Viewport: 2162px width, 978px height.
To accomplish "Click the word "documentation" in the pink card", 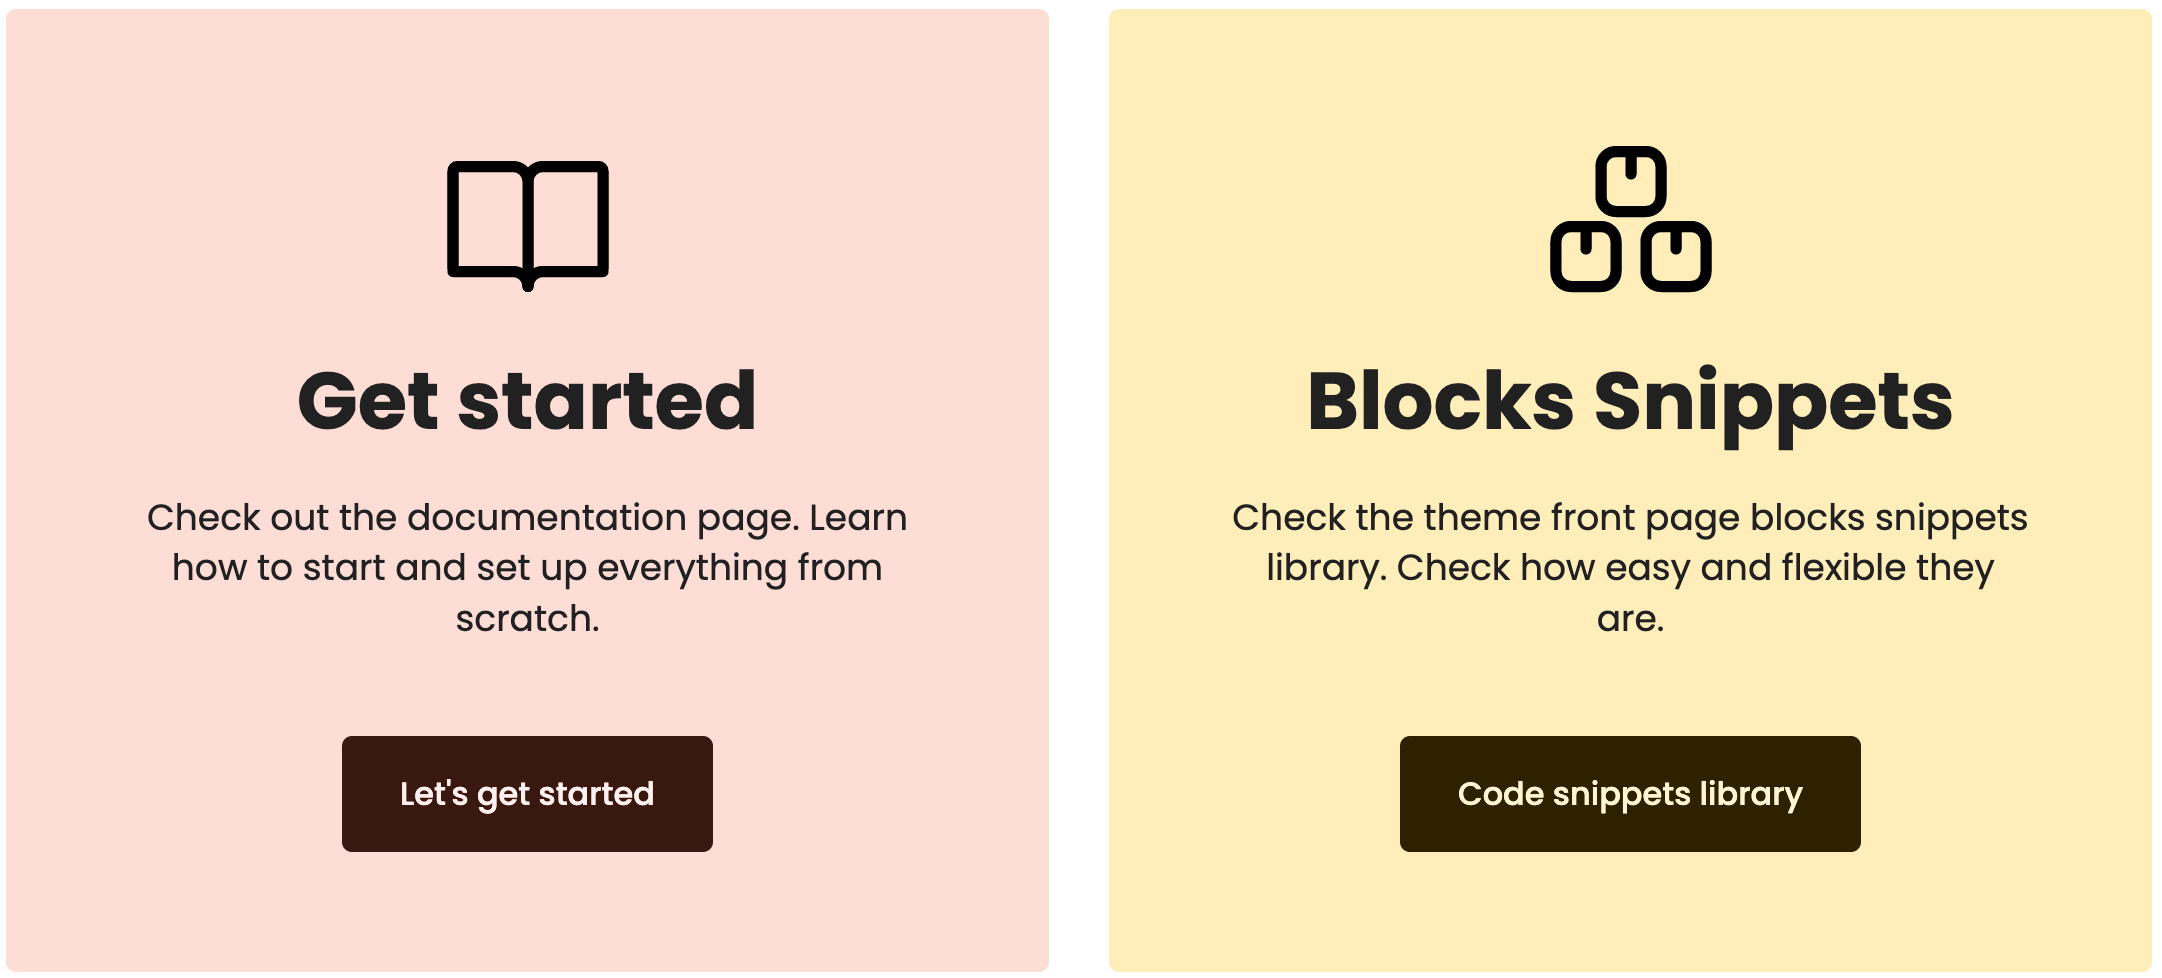I will [547, 518].
